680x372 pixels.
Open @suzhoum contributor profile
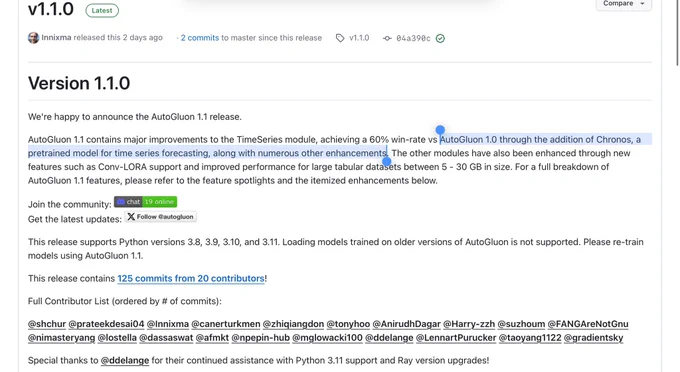(x=521, y=324)
